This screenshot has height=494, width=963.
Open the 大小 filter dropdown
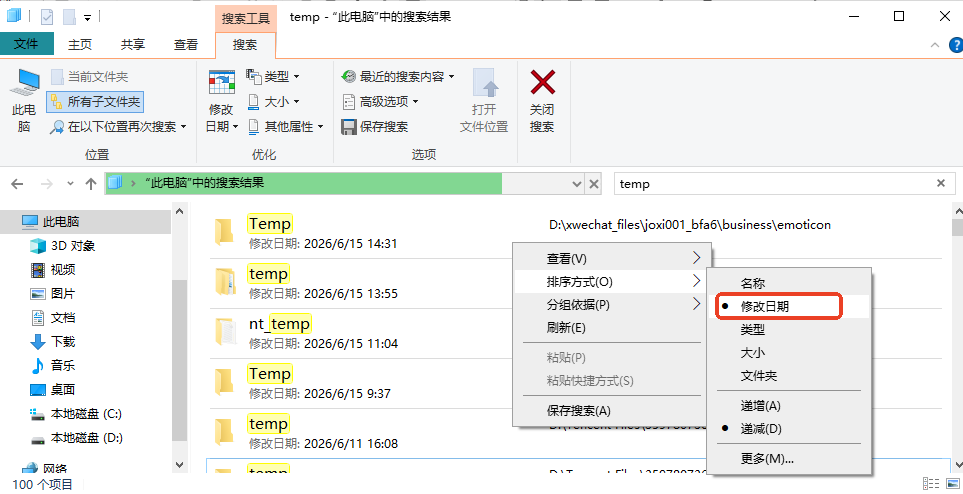click(x=273, y=101)
